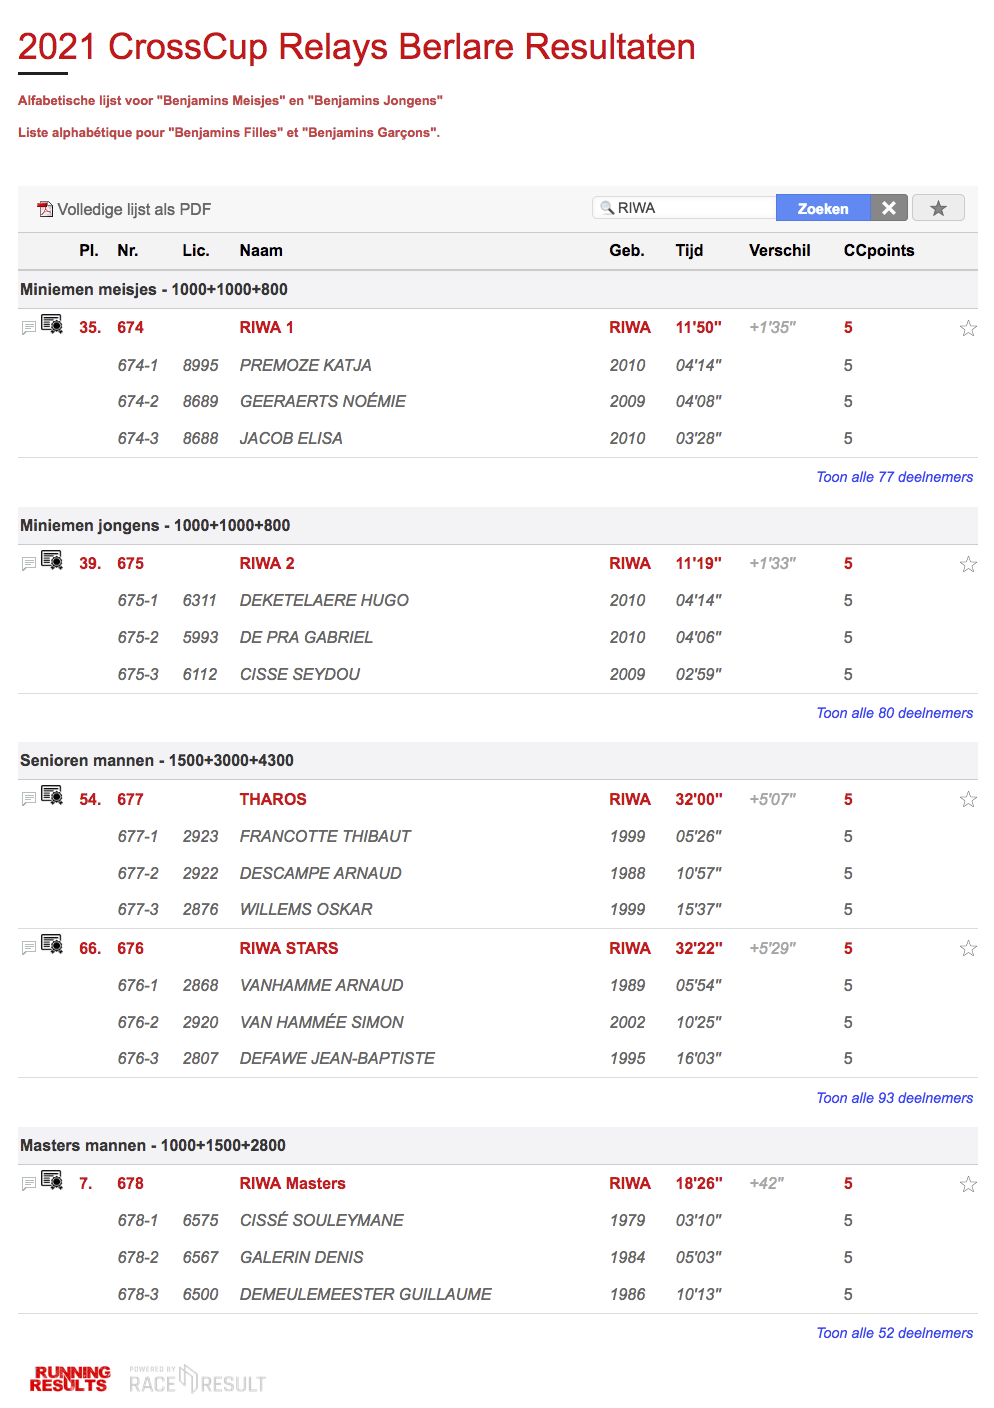The height and width of the screenshot is (1408, 994).
Task: Open certificate icon for RIWA STARS row
Action: tap(52, 944)
